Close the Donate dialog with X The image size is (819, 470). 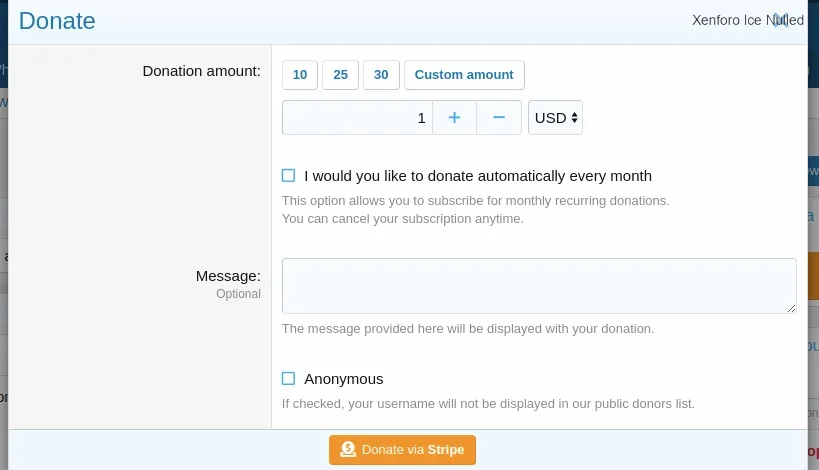[x=781, y=20]
